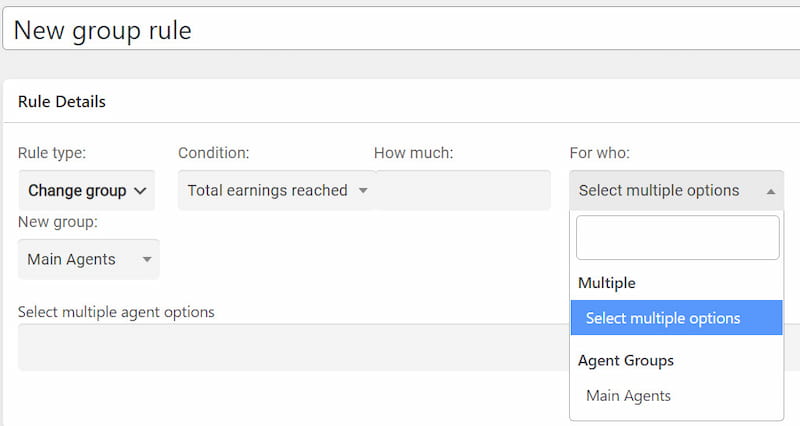The height and width of the screenshot is (426, 800).
Task: Click the Condition dropdown arrow icon
Action: point(363,190)
